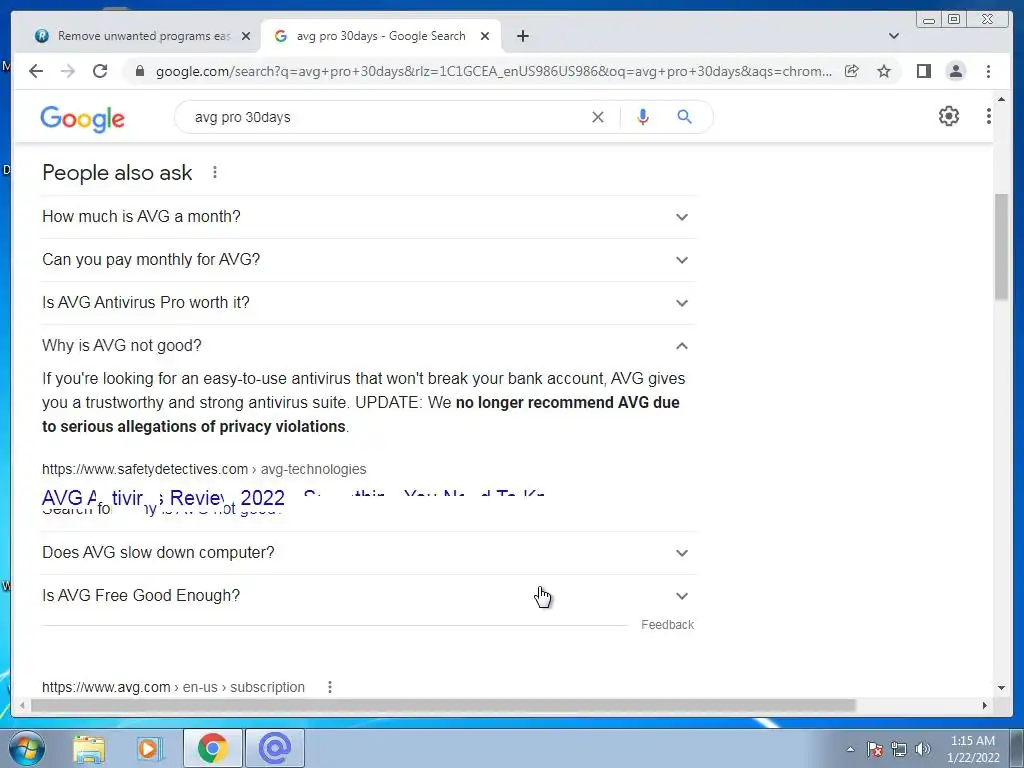This screenshot has height=768, width=1024.
Task: Share this page from address bar
Action: [x=852, y=71]
